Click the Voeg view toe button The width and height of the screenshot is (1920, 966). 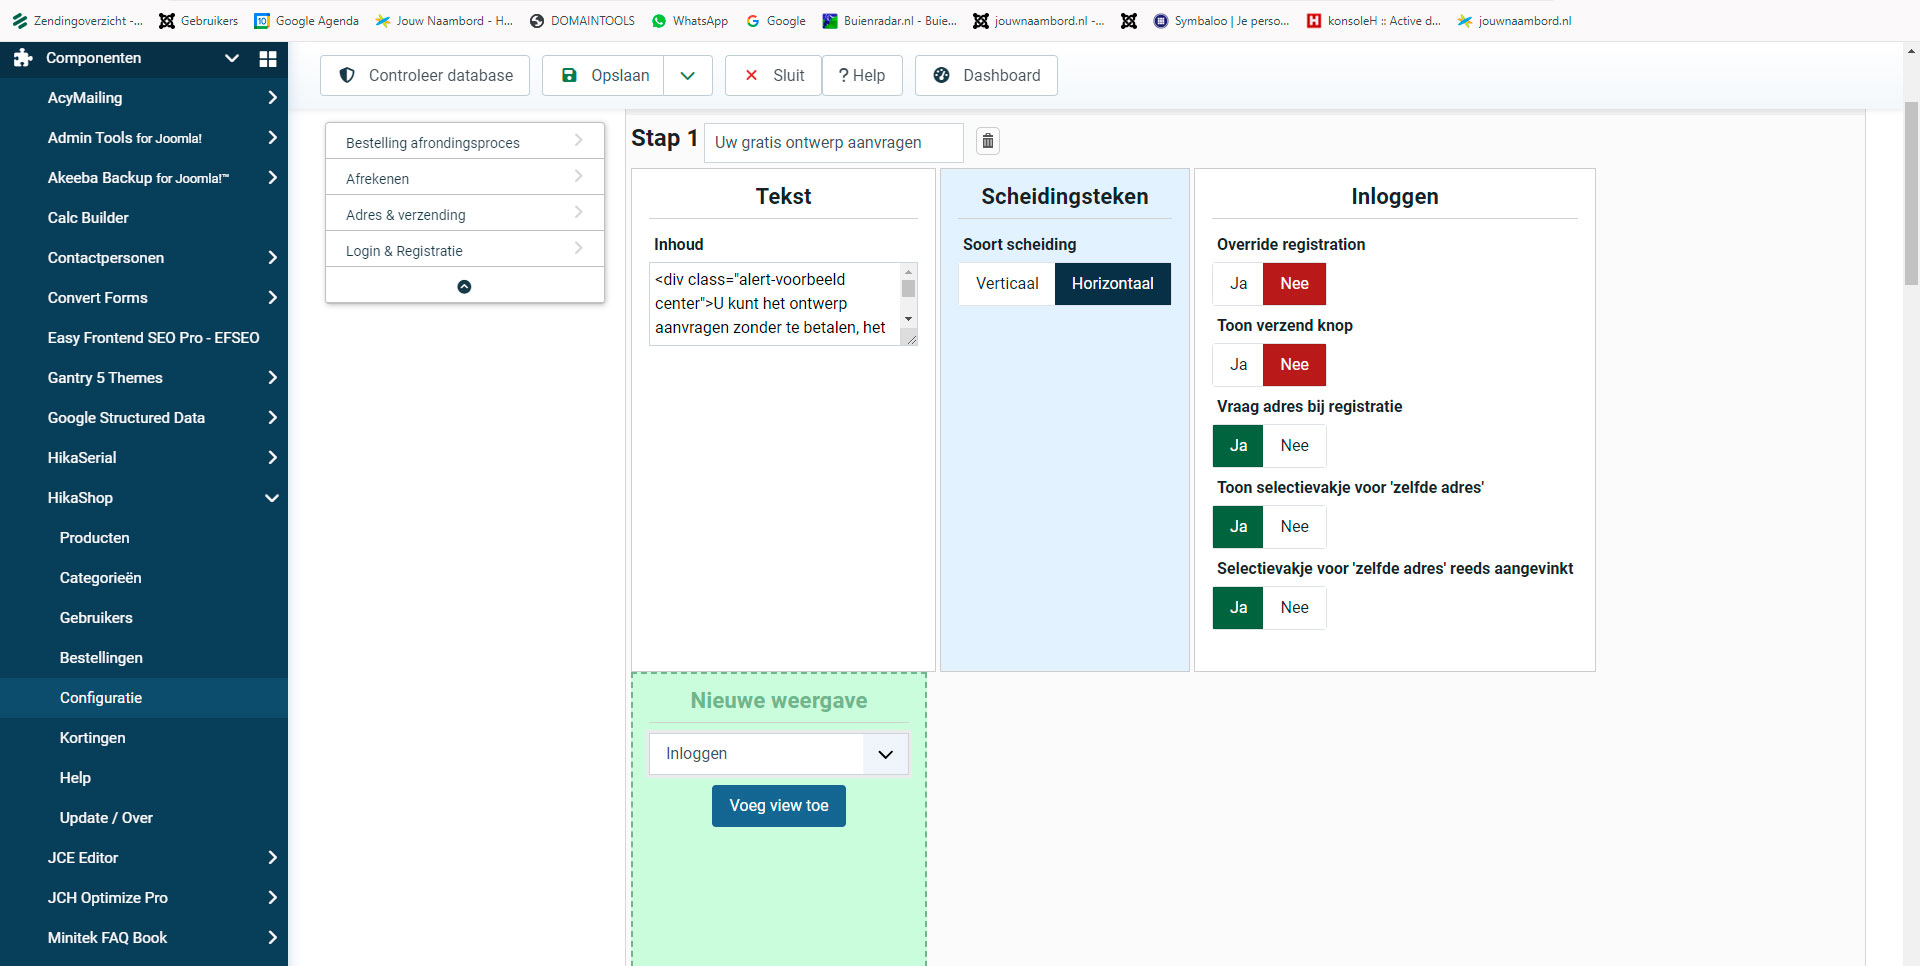778,806
